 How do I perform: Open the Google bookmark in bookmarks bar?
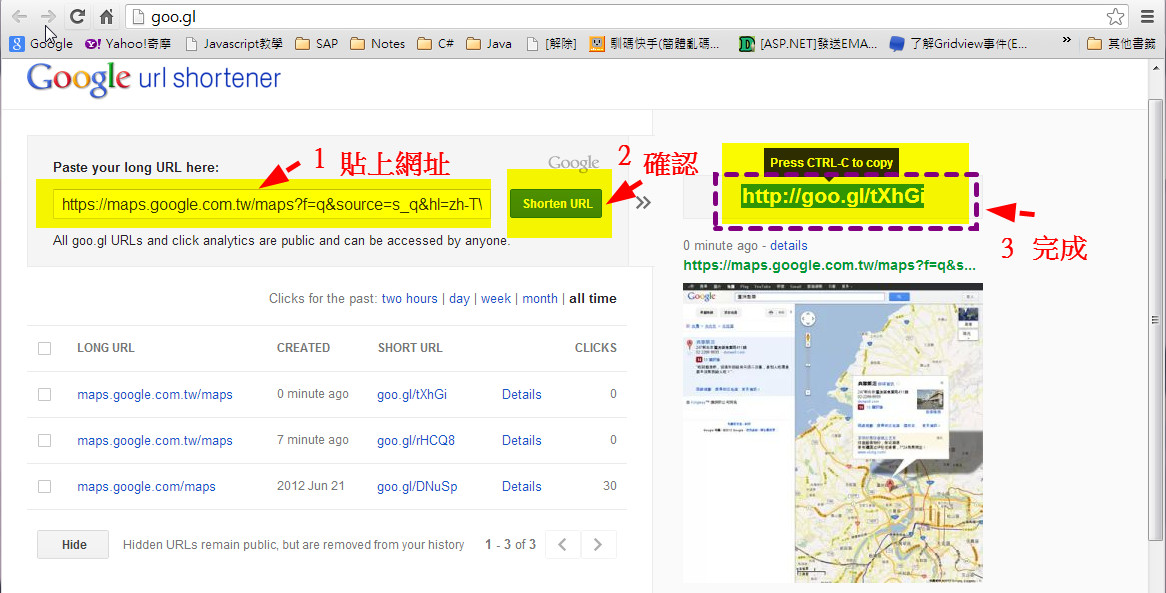pyautogui.click(x=41, y=44)
